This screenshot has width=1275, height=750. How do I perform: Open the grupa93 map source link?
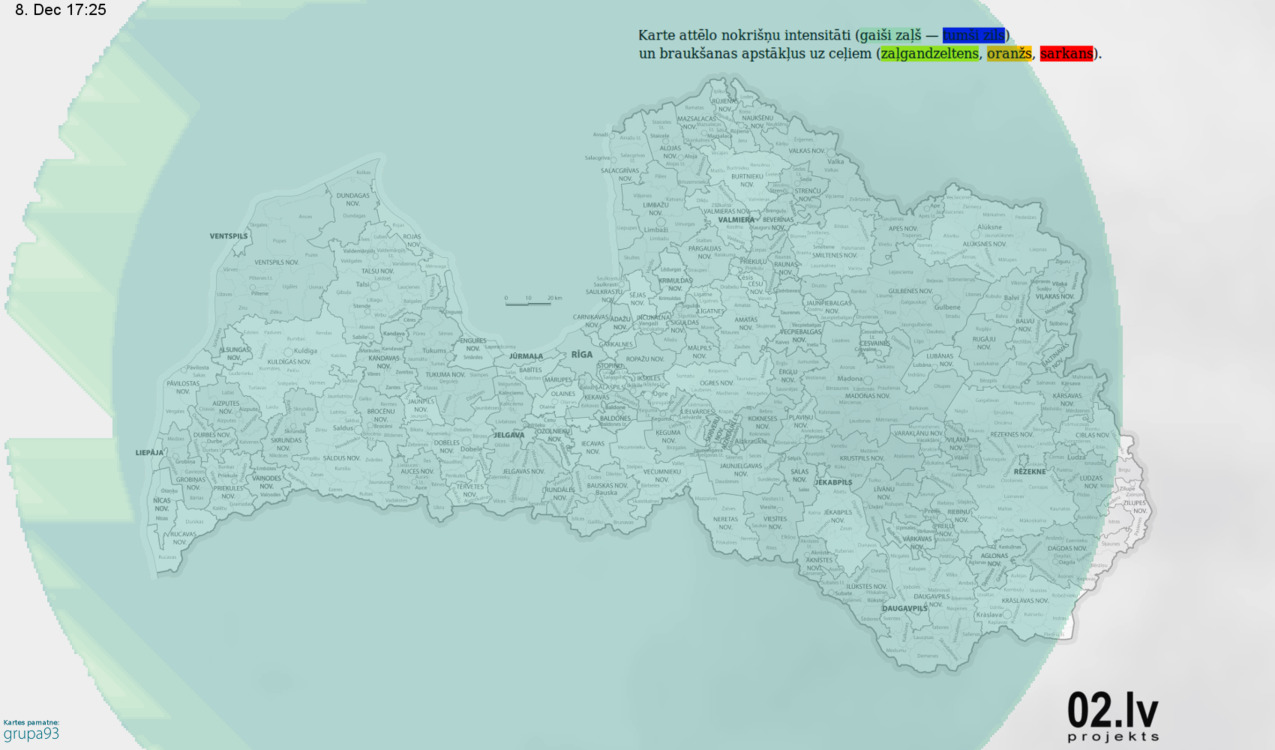point(31,734)
